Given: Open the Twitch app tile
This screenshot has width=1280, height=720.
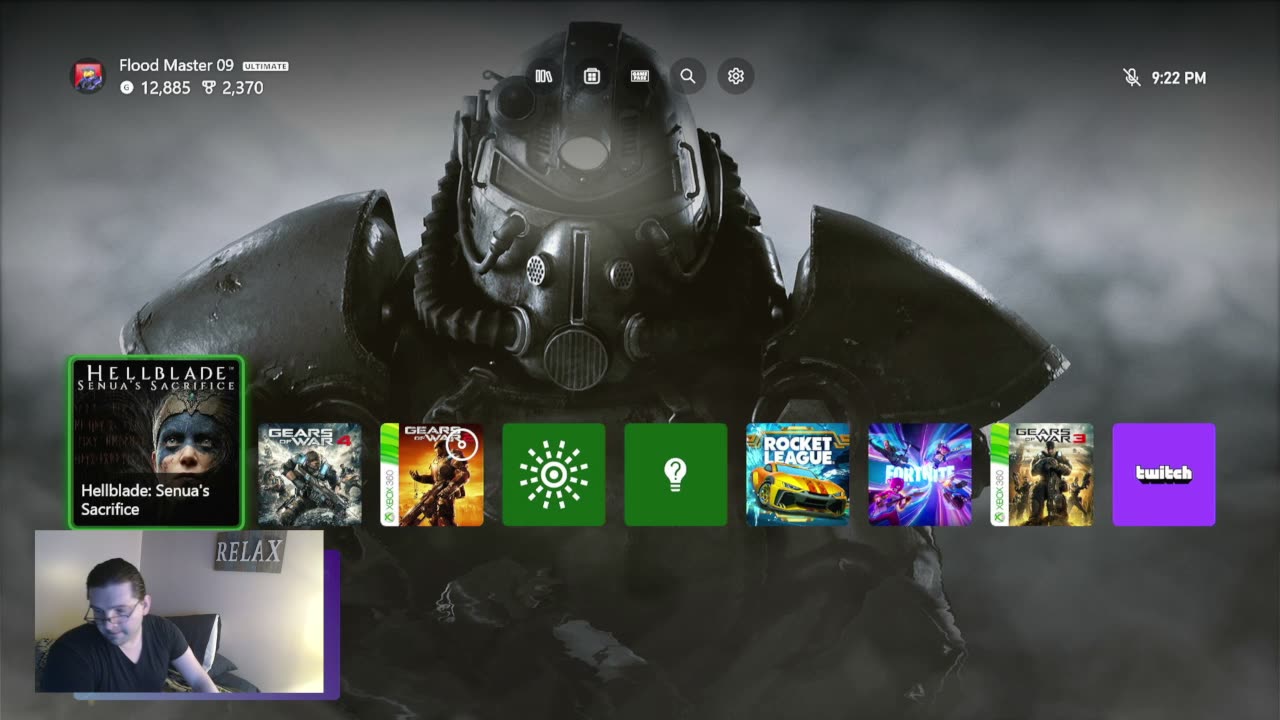Looking at the screenshot, I should [1164, 474].
